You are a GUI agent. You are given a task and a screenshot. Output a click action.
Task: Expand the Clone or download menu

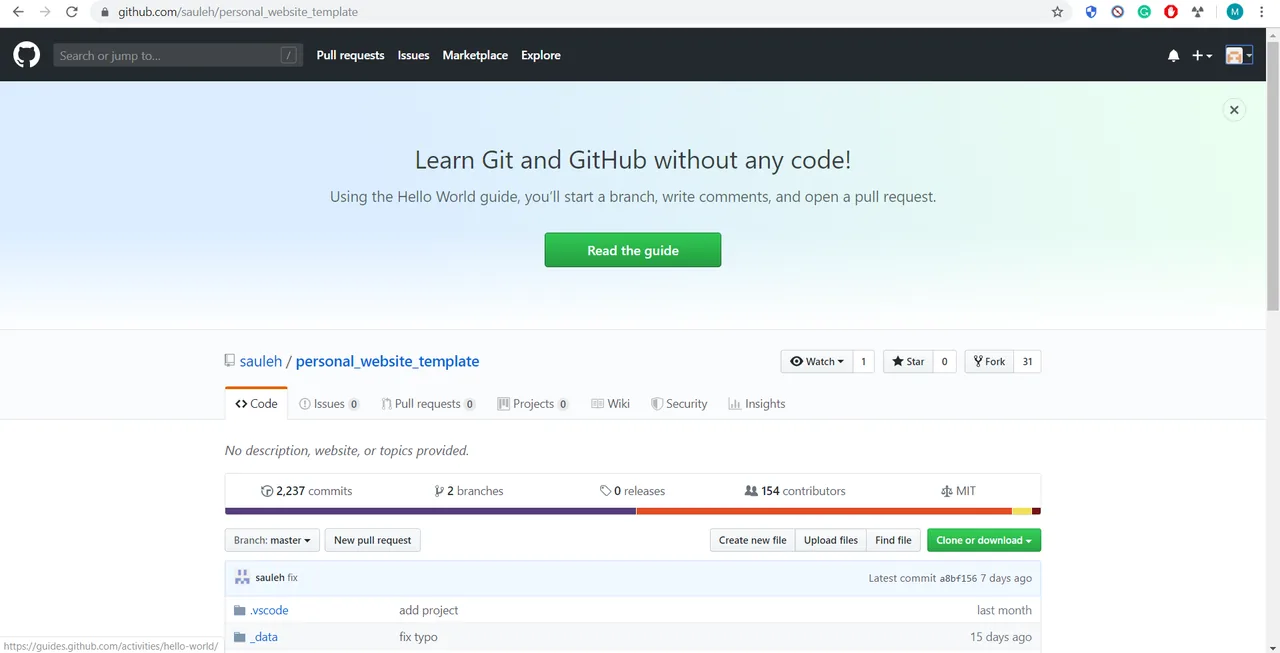point(984,540)
